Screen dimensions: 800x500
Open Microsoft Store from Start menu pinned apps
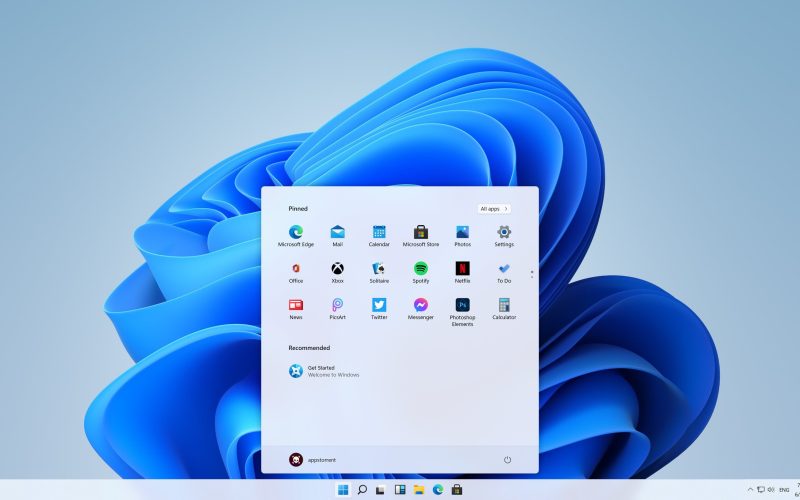tap(420, 236)
